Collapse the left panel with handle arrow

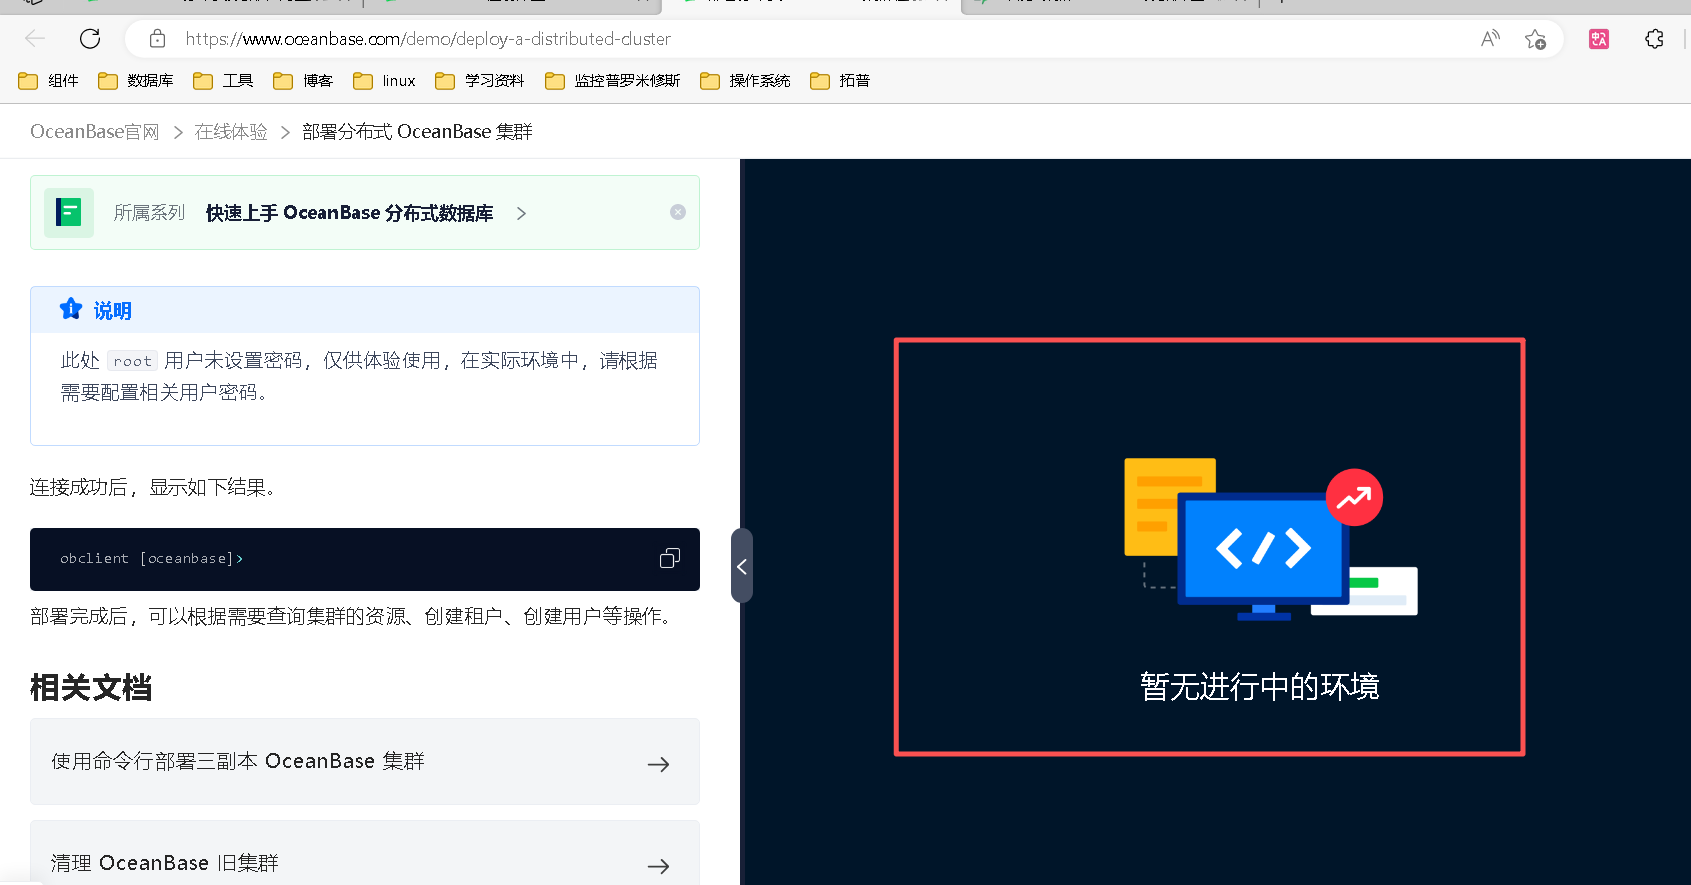click(x=742, y=566)
